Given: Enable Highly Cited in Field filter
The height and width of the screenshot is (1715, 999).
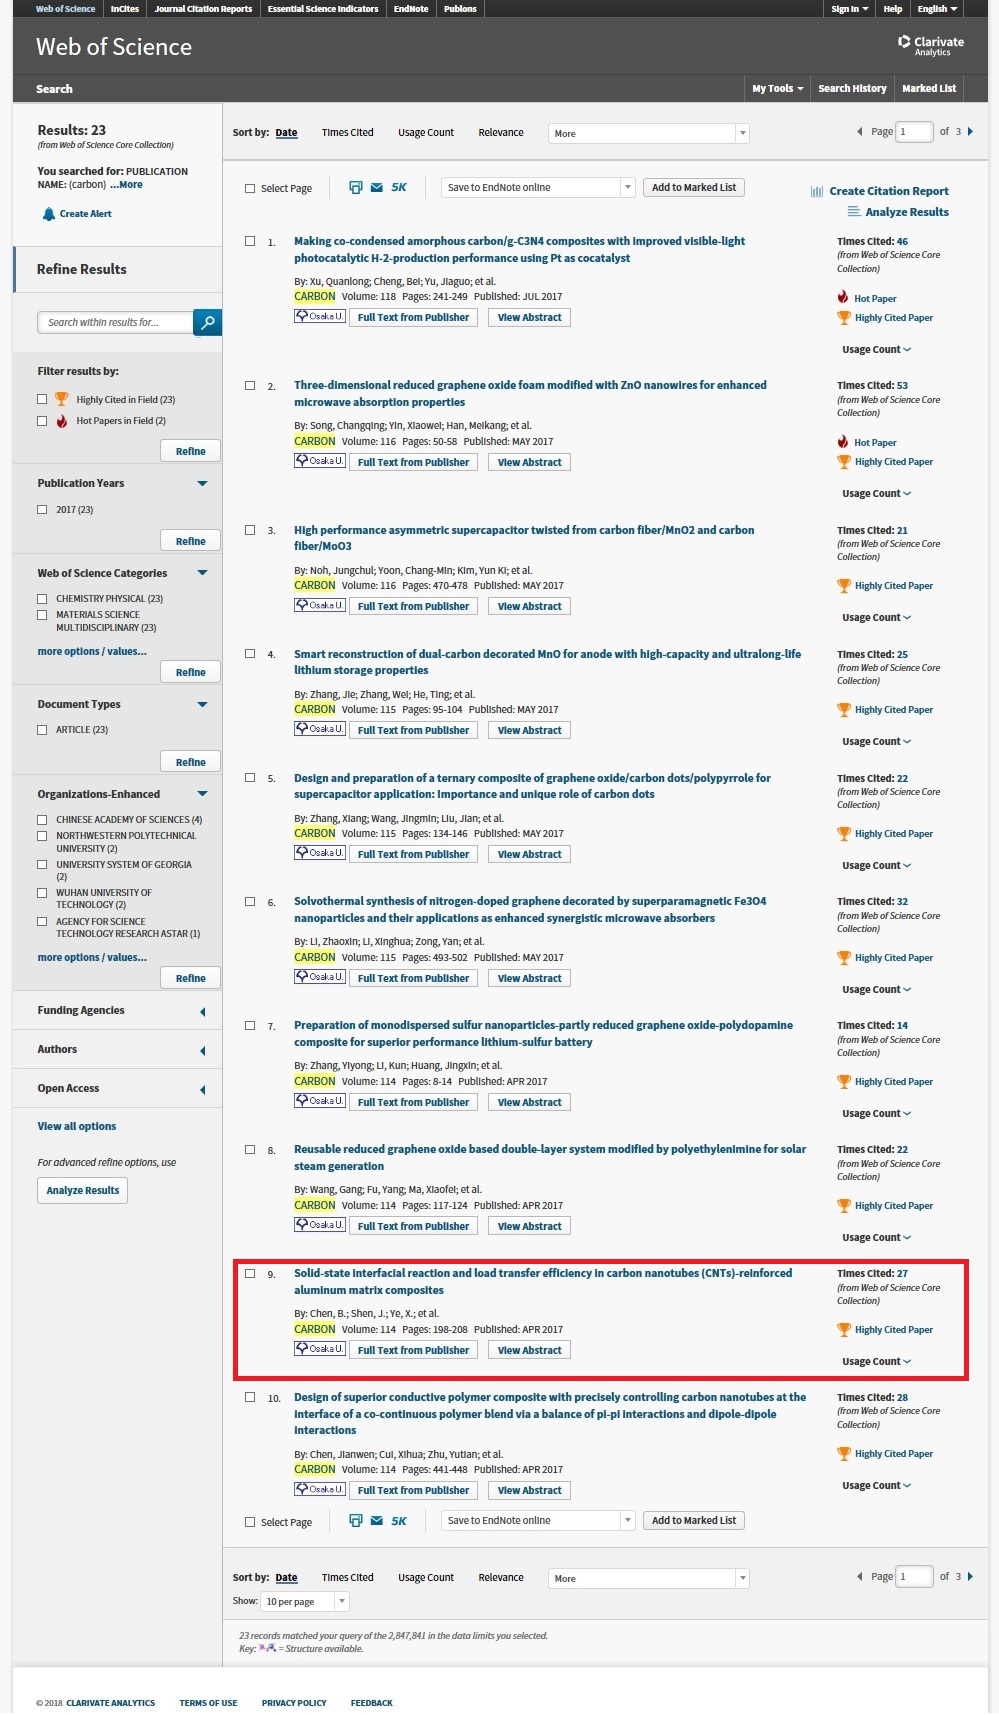Looking at the screenshot, I should pos(42,399).
